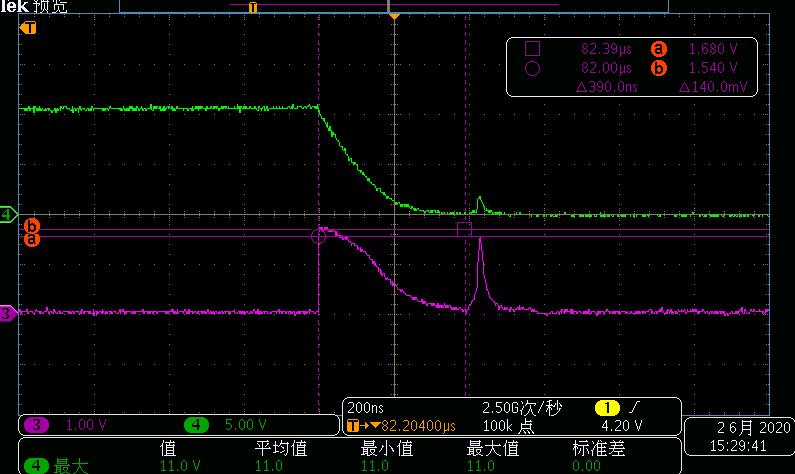Select the 1.540 V cursor b reading
This screenshot has width=795, height=474.
click(712, 68)
